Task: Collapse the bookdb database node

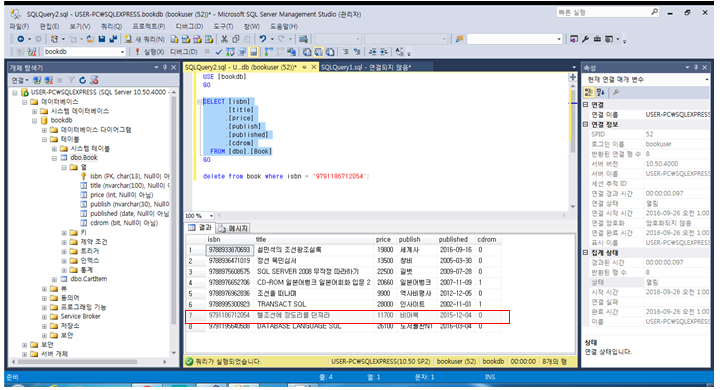Action: click(x=34, y=120)
